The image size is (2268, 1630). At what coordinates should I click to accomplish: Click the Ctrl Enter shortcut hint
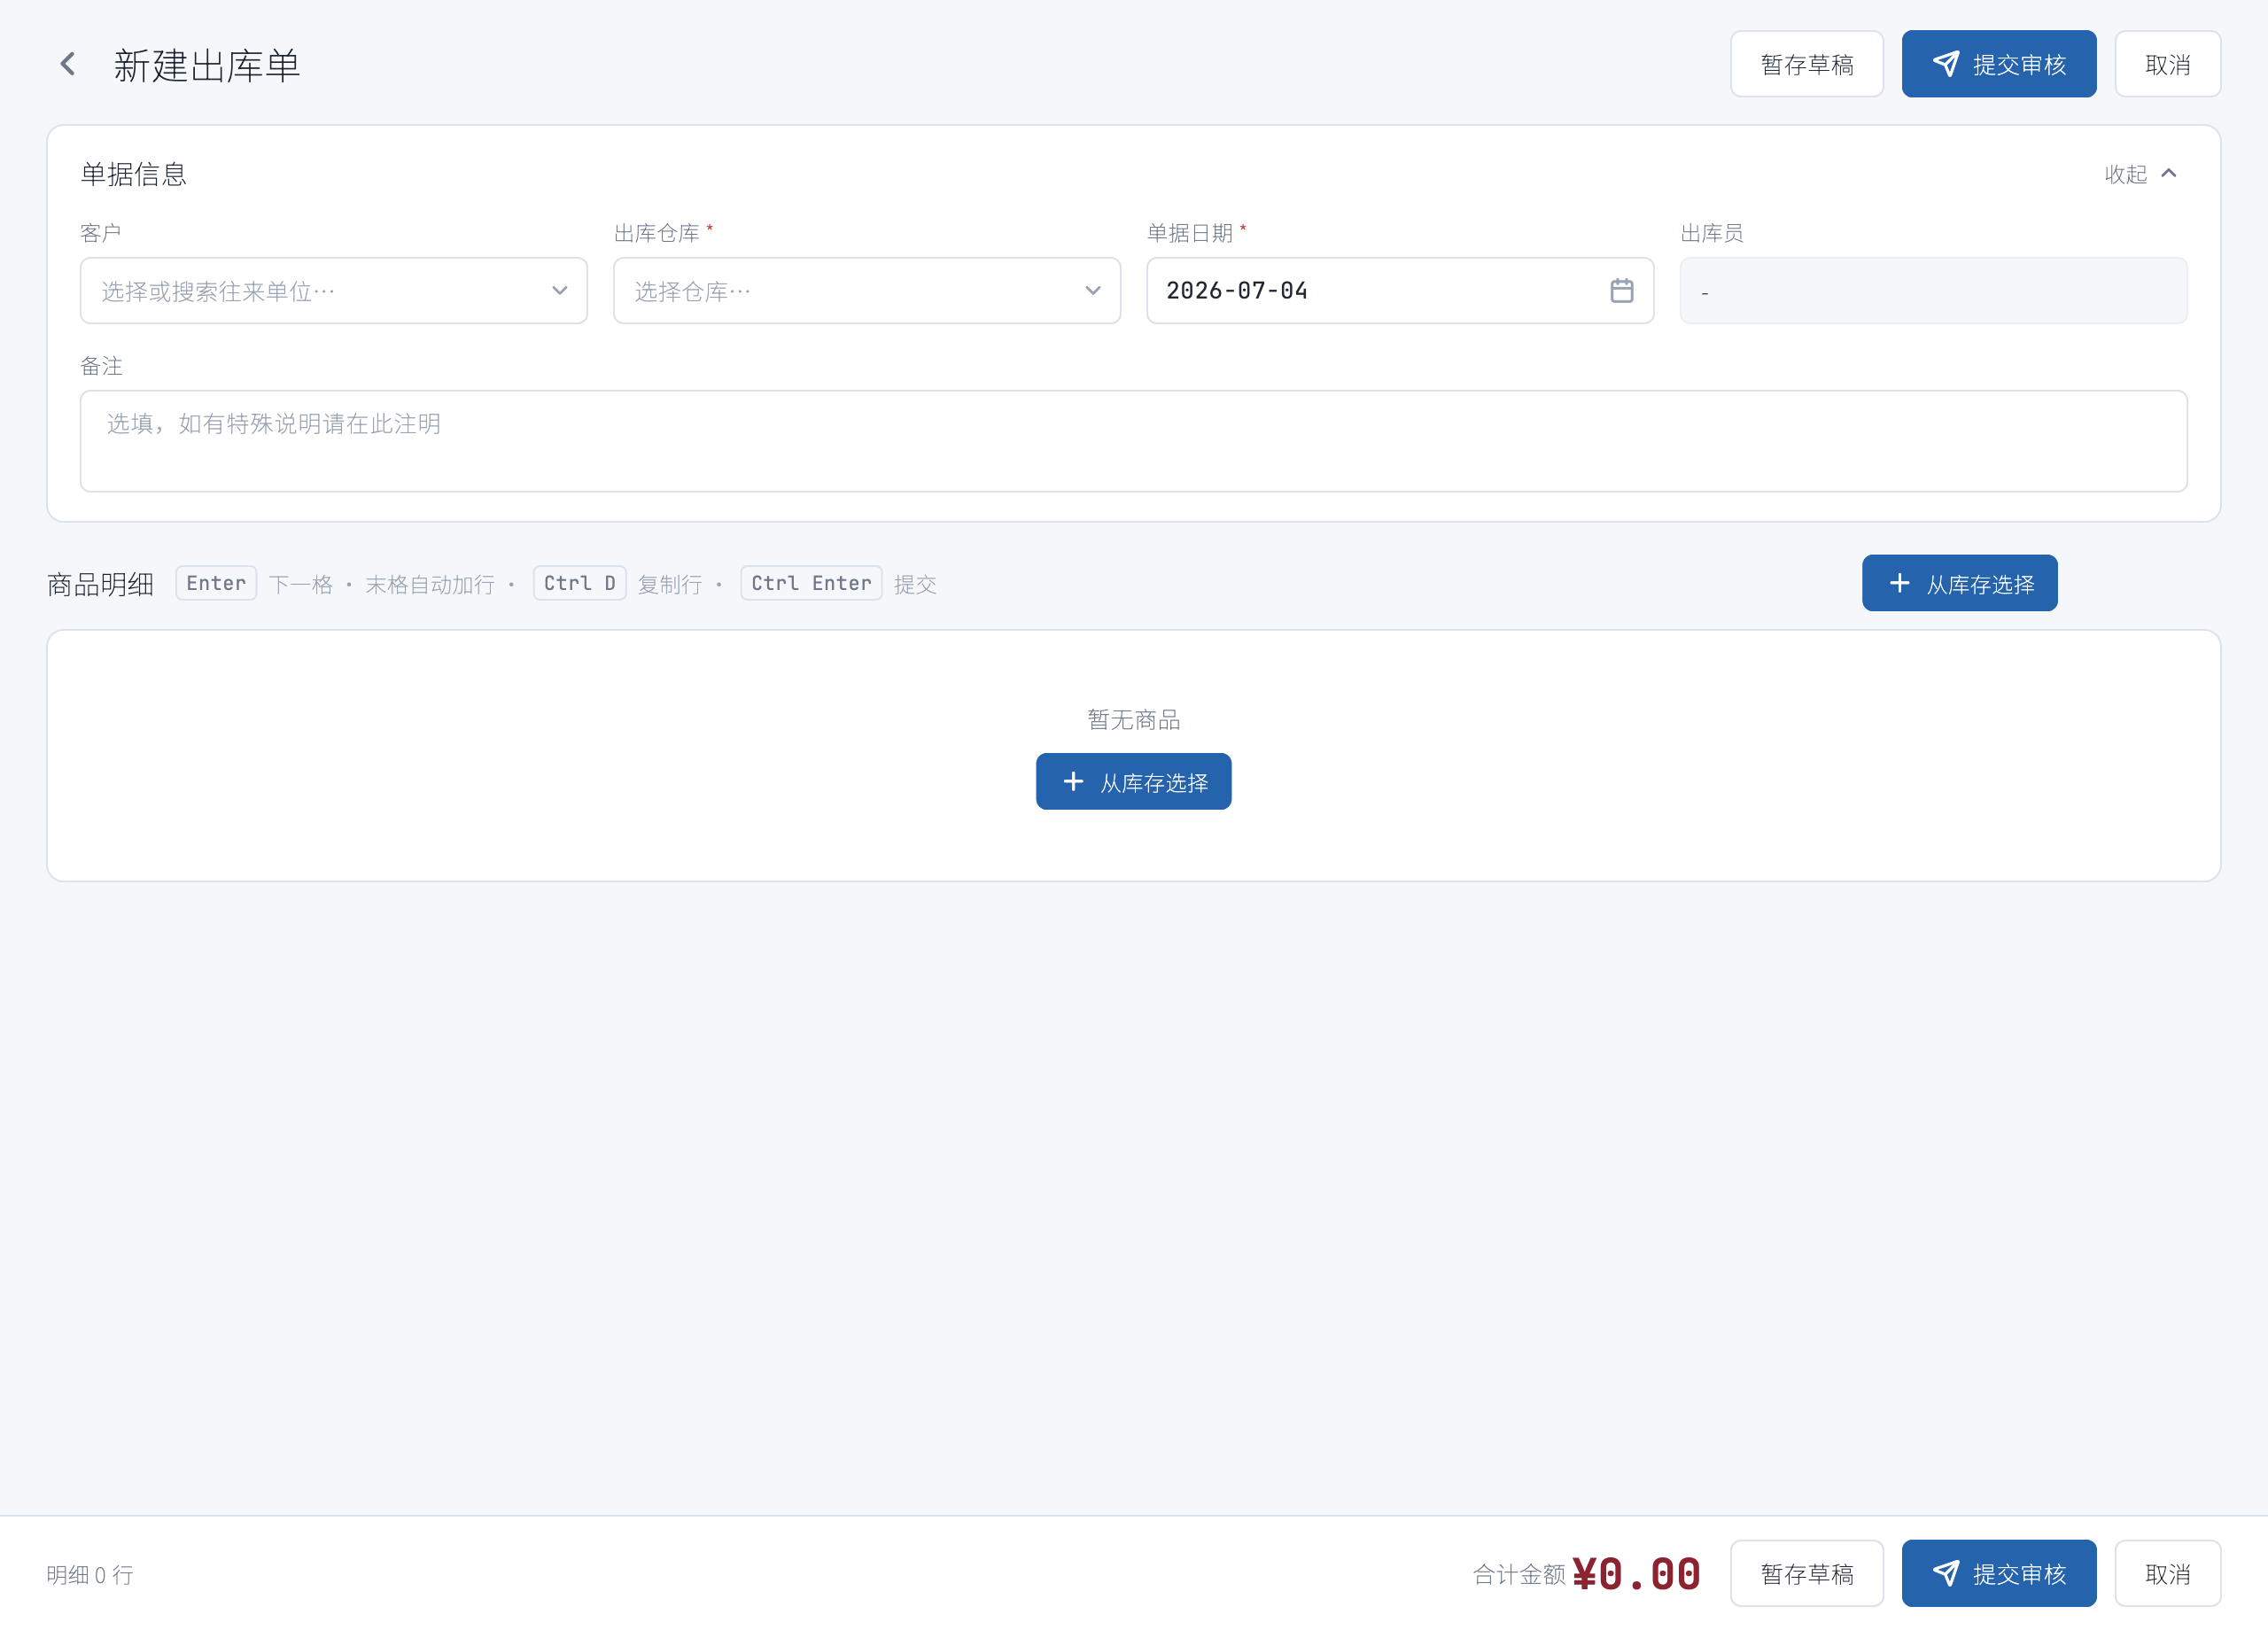click(x=811, y=584)
